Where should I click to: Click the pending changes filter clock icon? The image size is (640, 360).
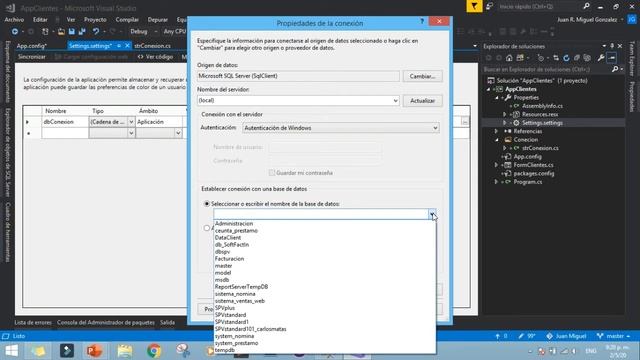click(x=540, y=58)
